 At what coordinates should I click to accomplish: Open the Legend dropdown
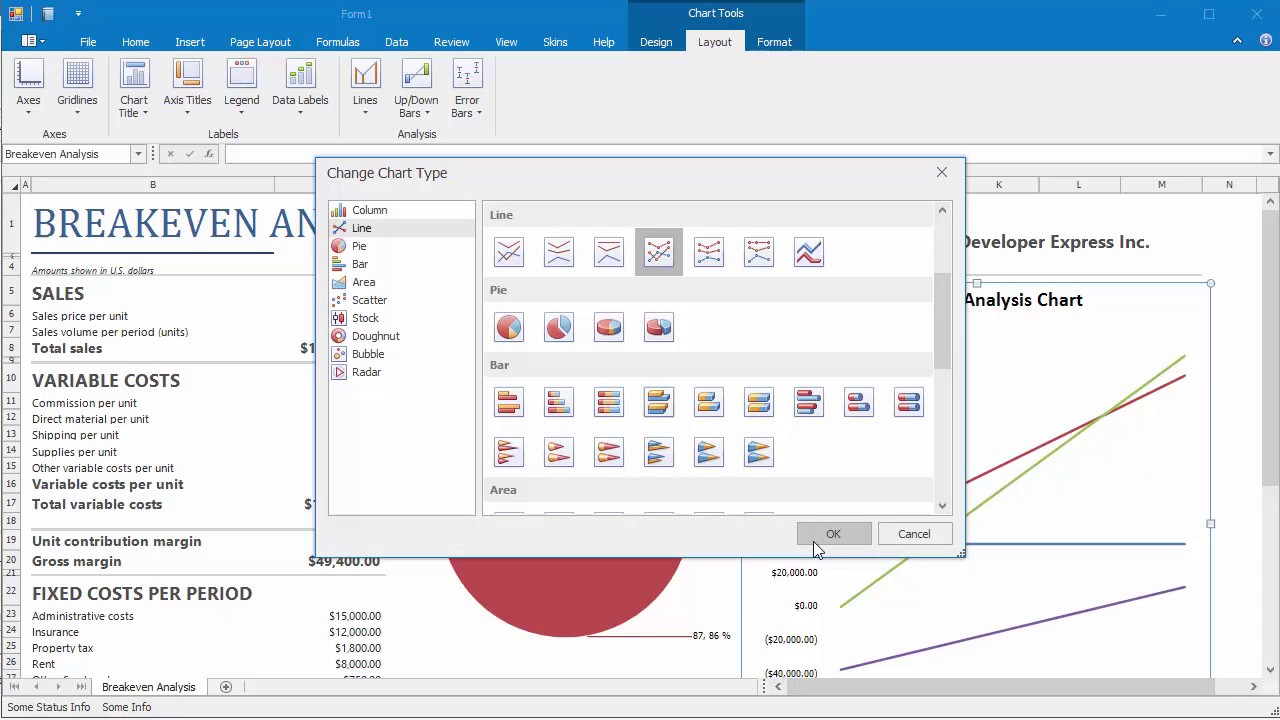241,88
